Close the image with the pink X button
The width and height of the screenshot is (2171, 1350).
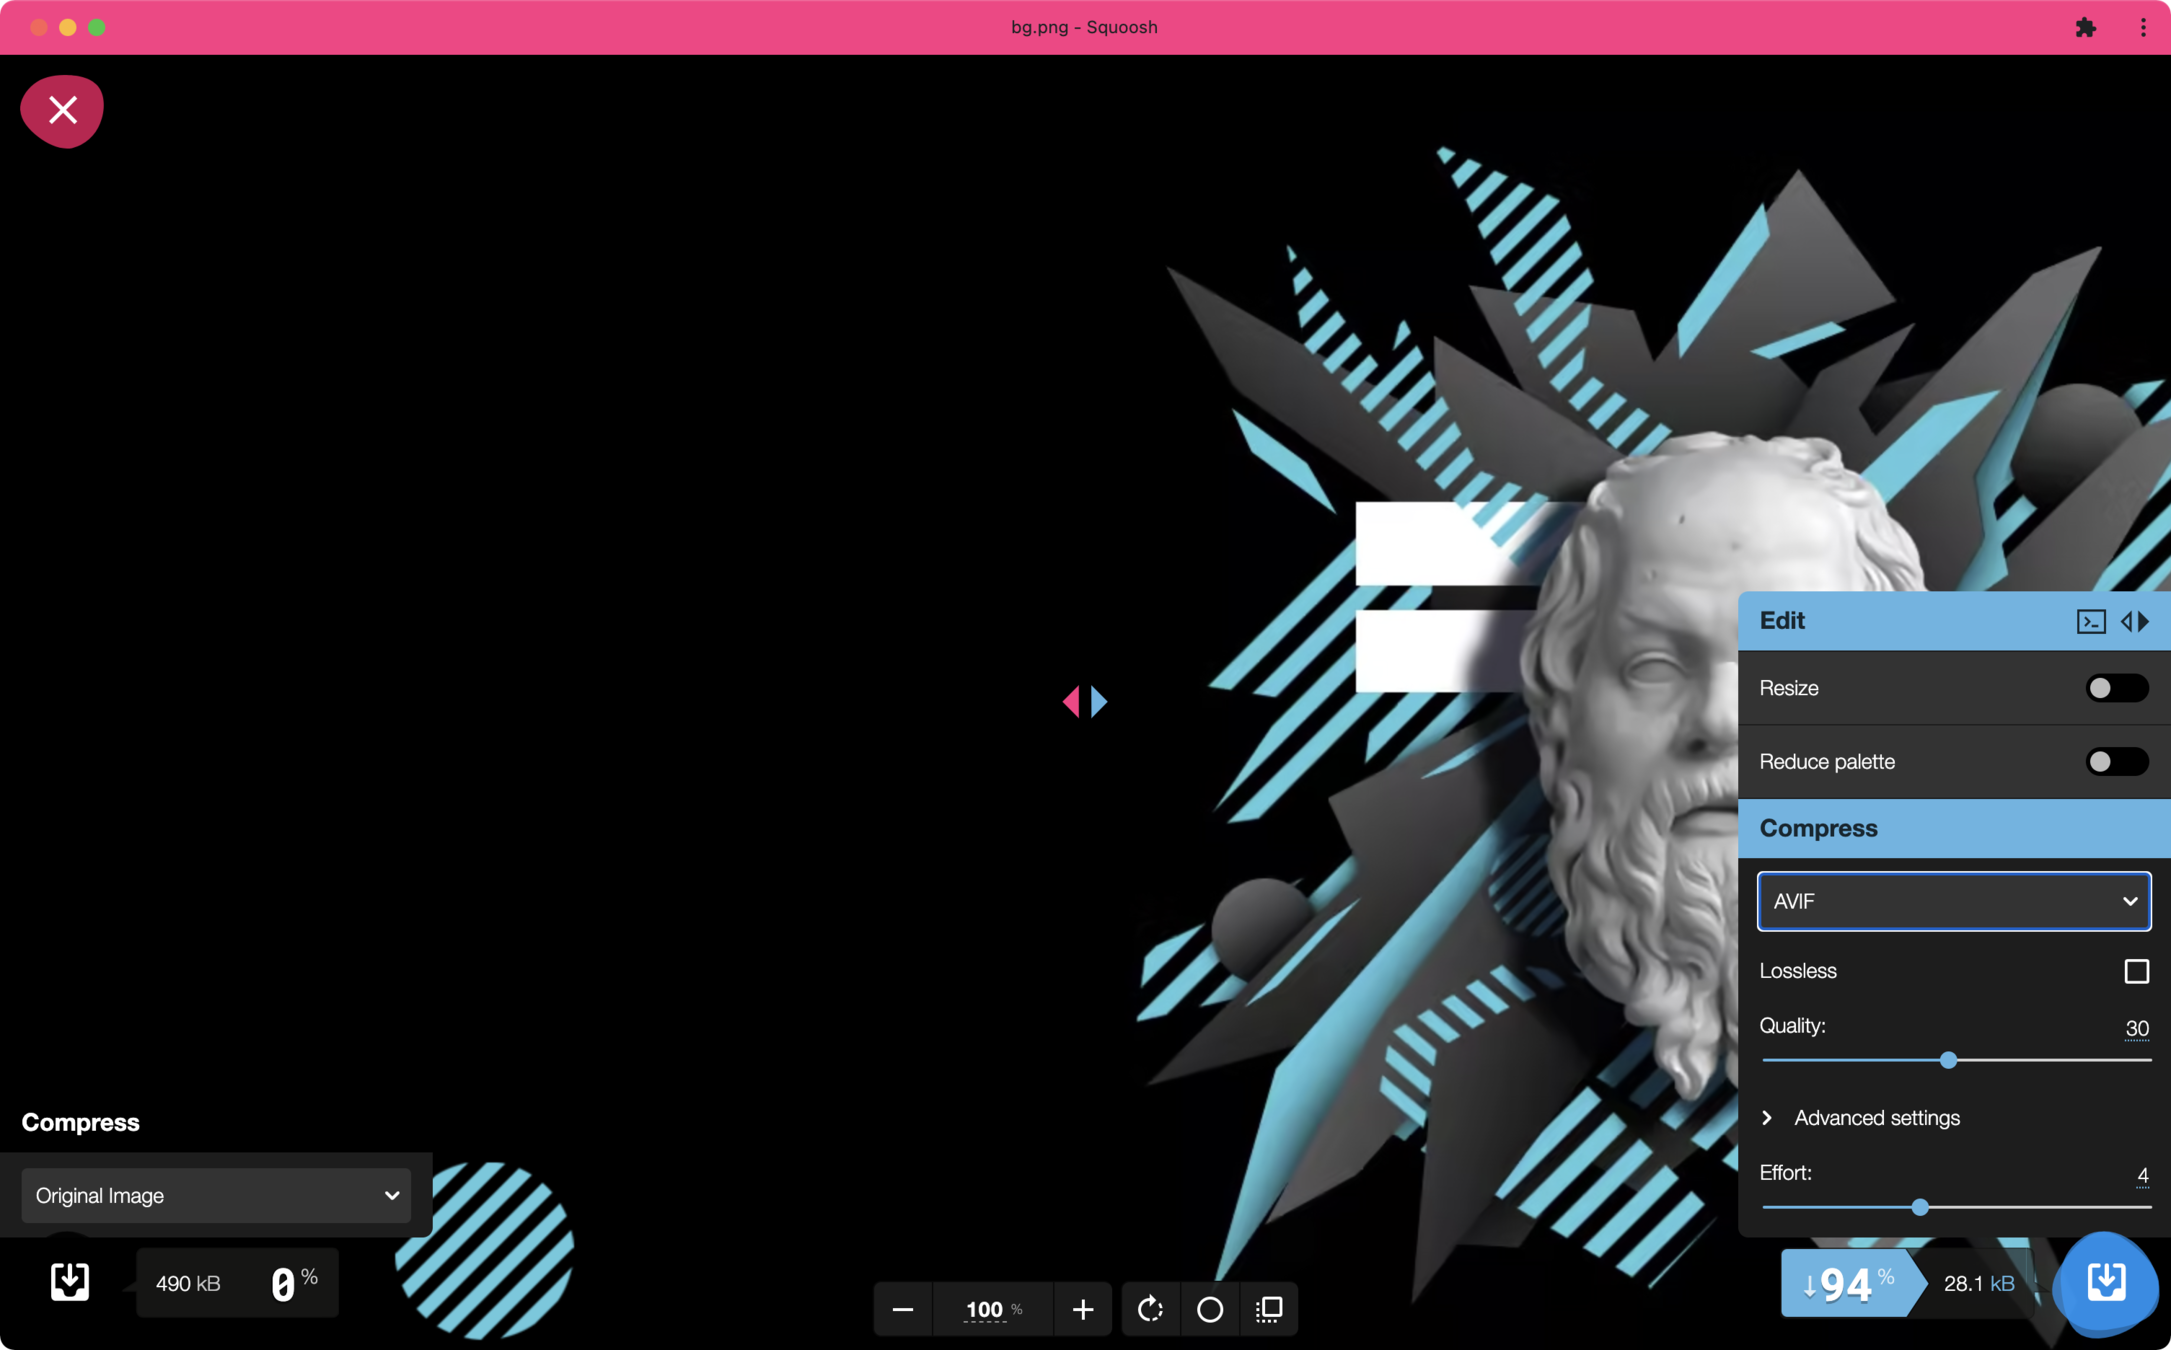pyautogui.click(x=62, y=110)
